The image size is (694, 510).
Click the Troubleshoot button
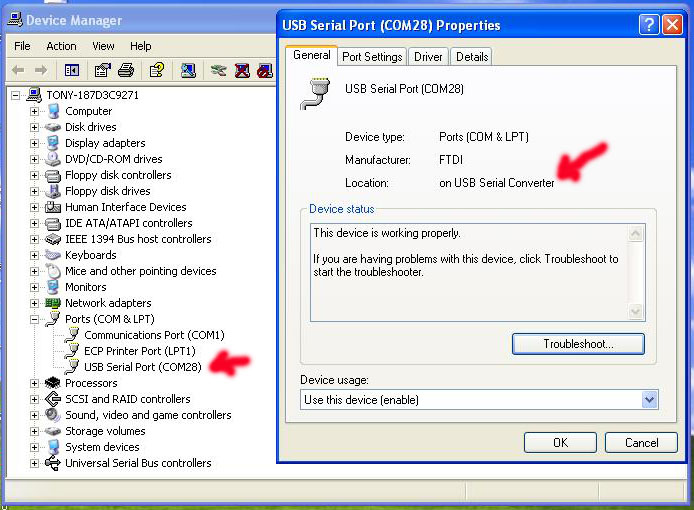click(578, 344)
